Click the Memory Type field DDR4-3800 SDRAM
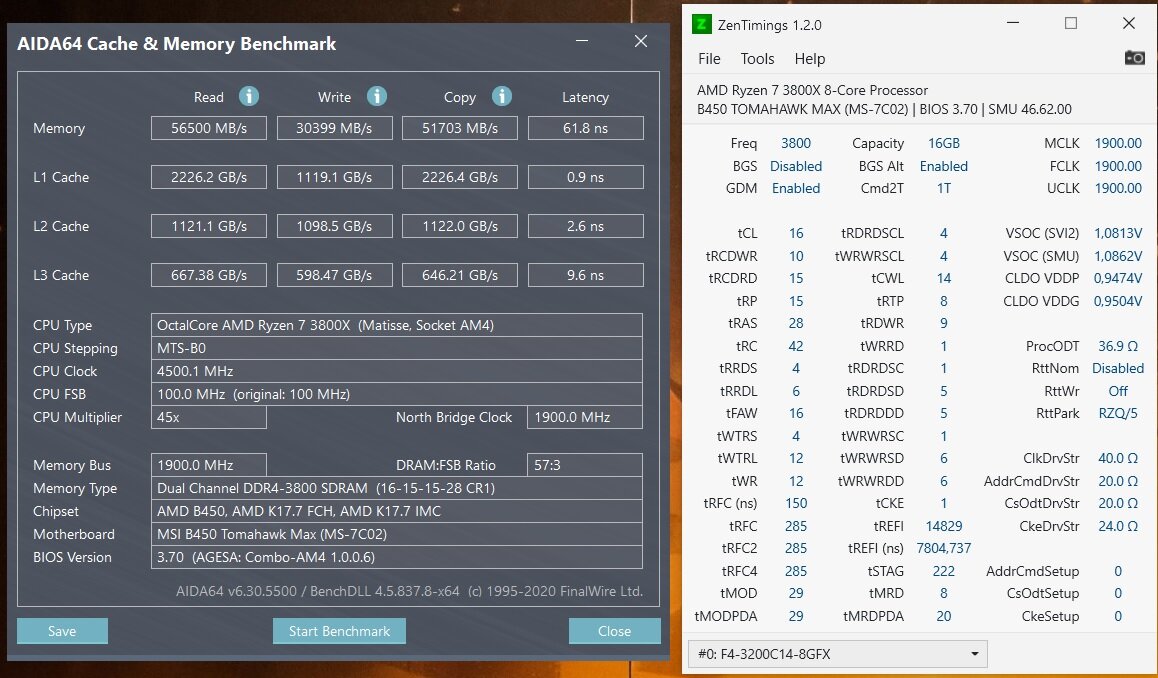 point(397,488)
